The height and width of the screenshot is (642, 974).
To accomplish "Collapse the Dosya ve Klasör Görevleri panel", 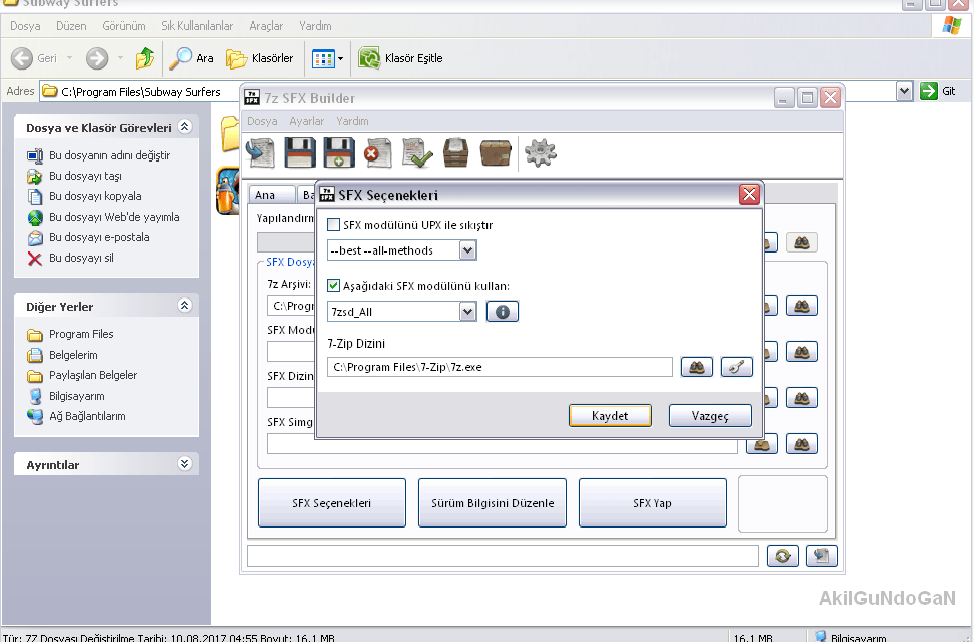I will pos(184,128).
